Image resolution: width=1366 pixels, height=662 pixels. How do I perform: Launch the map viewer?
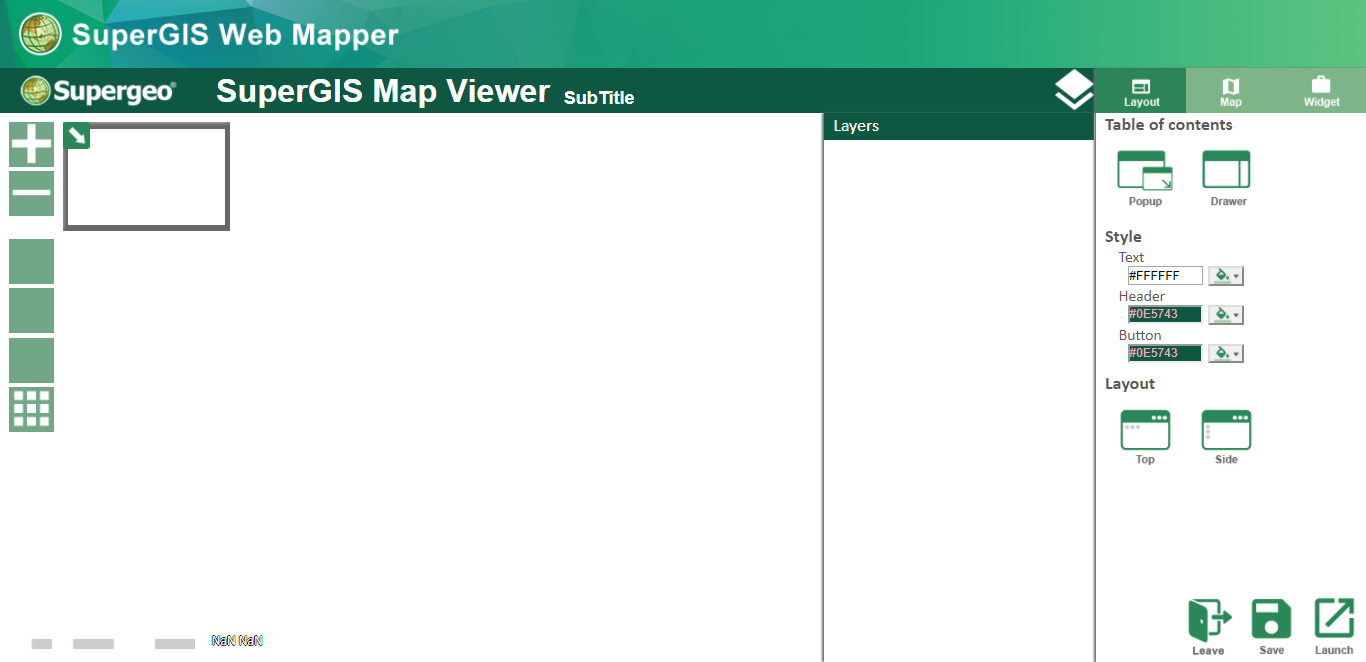(x=1334, y=627)
